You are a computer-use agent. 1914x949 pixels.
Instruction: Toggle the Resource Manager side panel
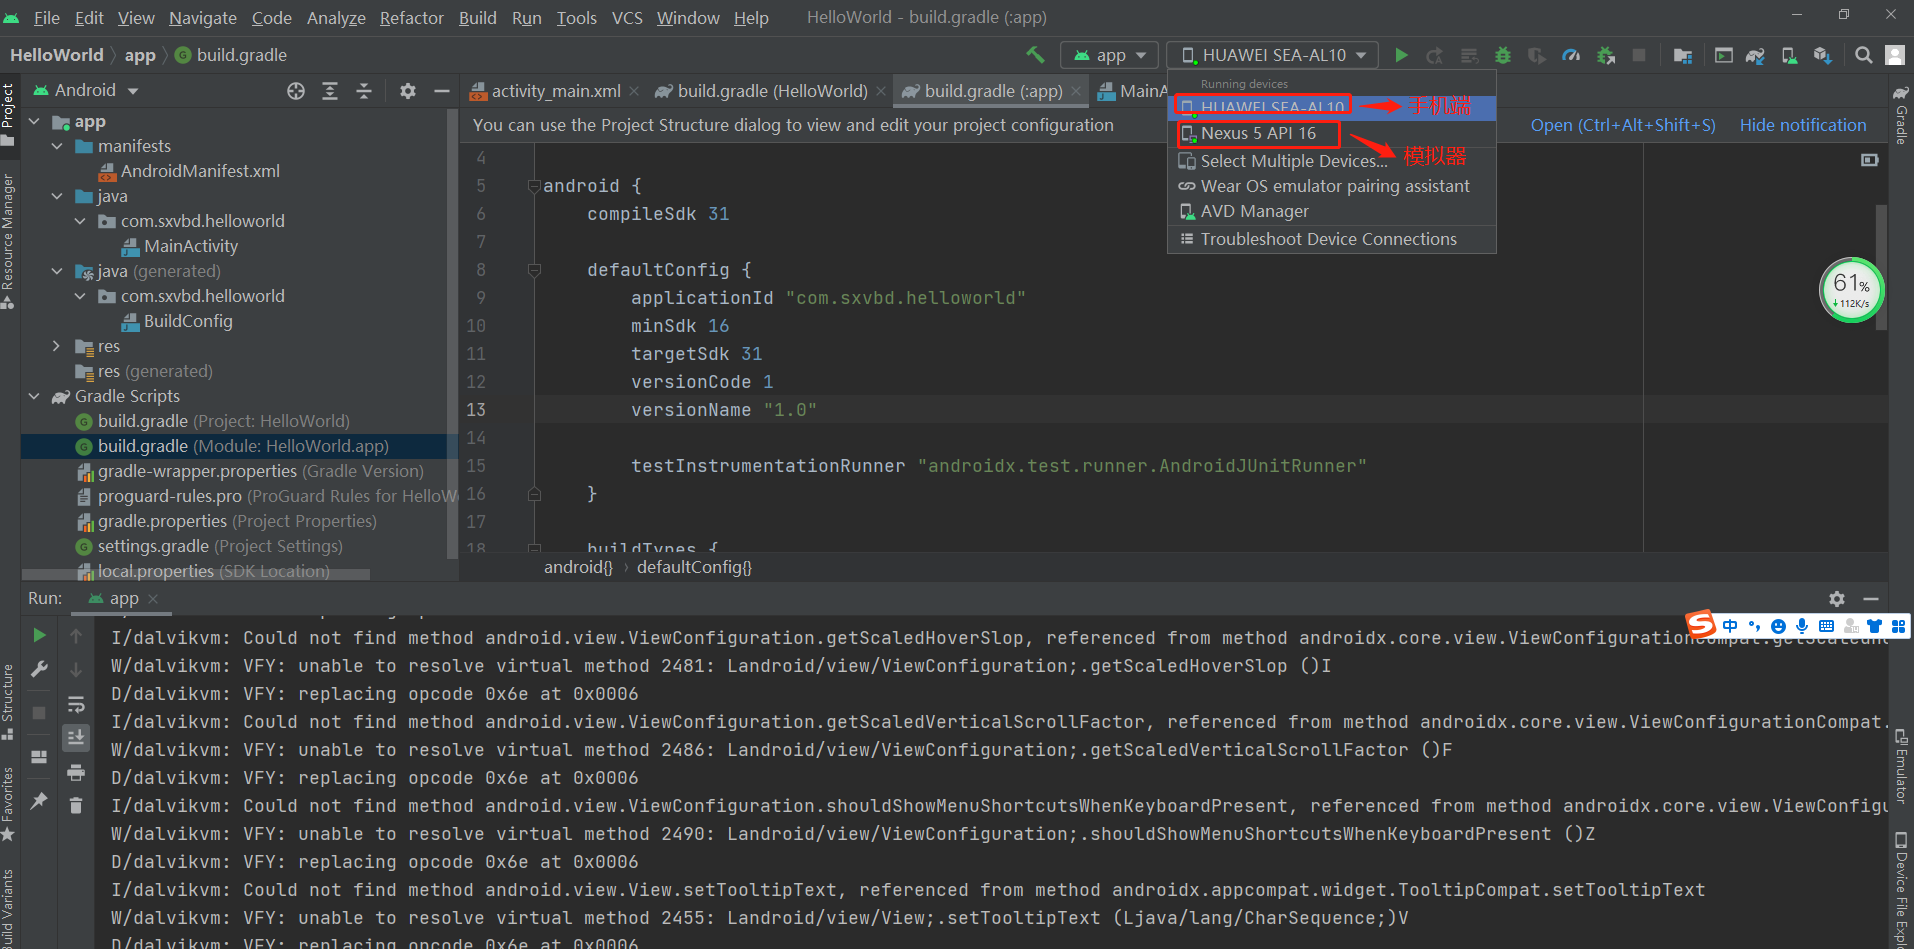[x=8, y=240]
